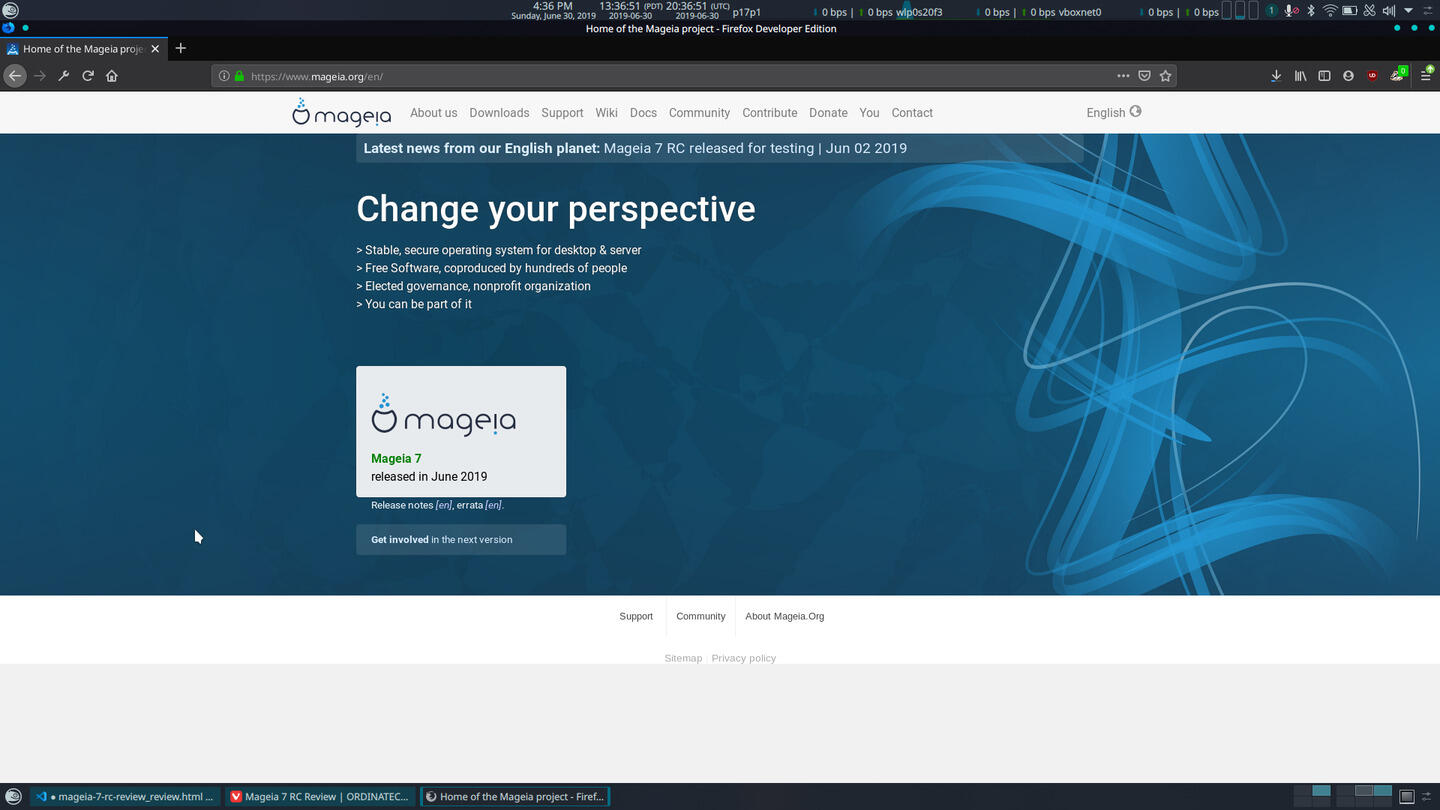1440x810 pixels.
Task: Click the extension icon with green badge
Action: point(1398,75)
